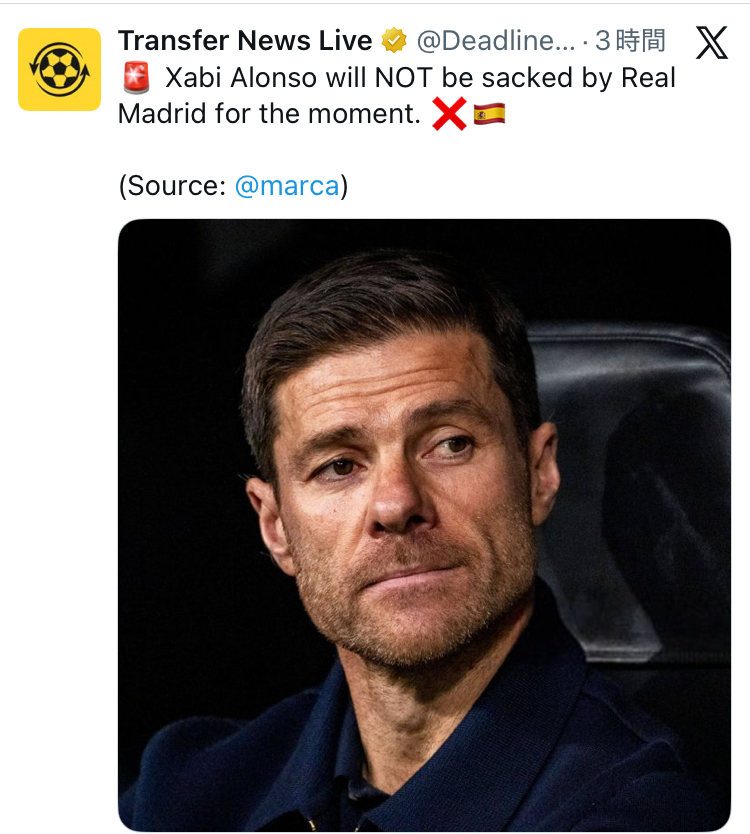Viewport: 750px width, 834px height.
Task: Click the X logo
Action: (711, 43)
